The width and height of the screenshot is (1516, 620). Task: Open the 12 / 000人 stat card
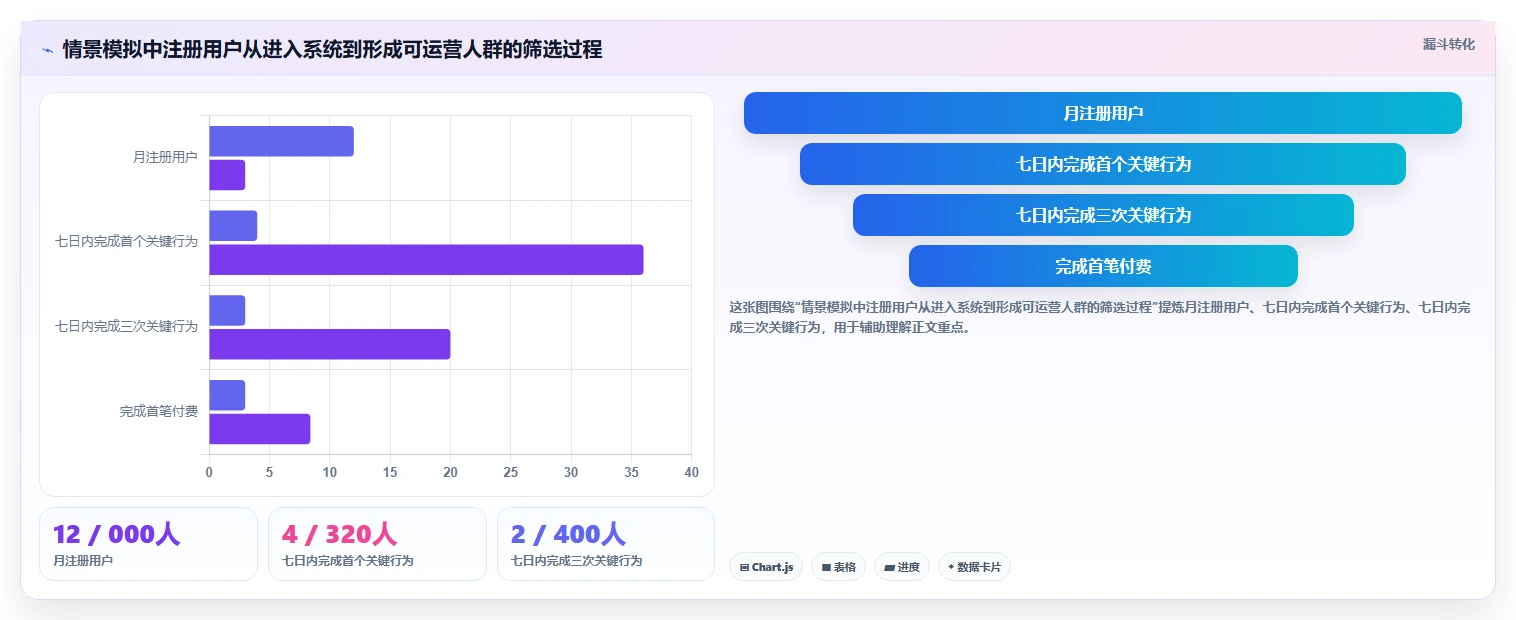tap(148, 544)
